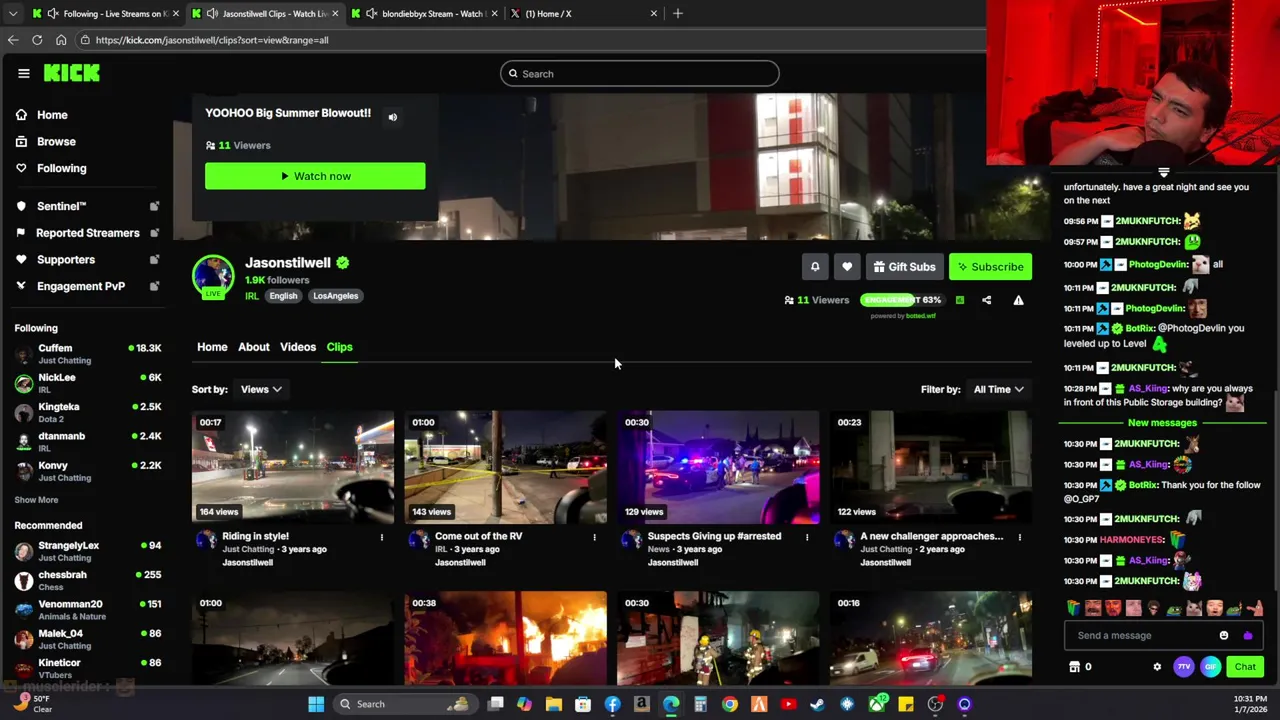Toggle the Engagement PvP sidebar switch
The height and width of the screenshot is (720, 1280).
154,286
